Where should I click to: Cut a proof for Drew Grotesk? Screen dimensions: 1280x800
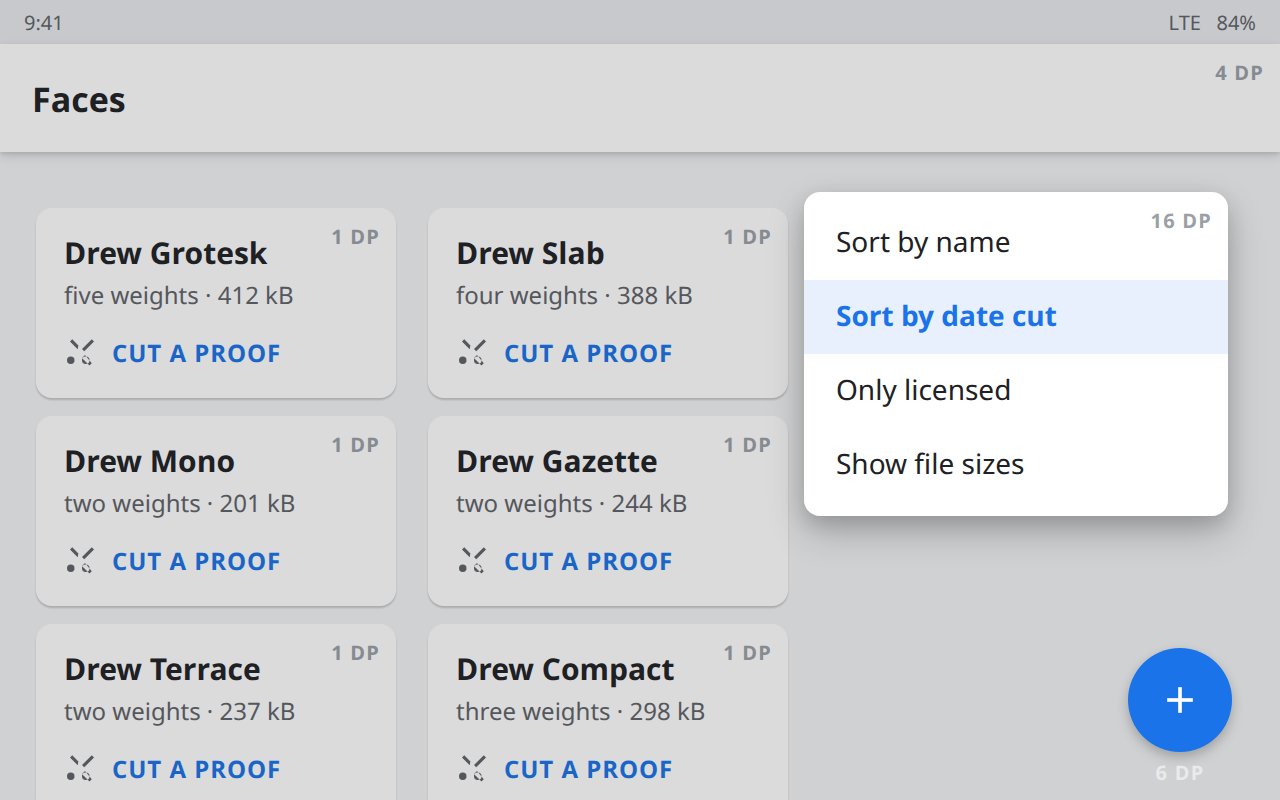tap(196, 353)
